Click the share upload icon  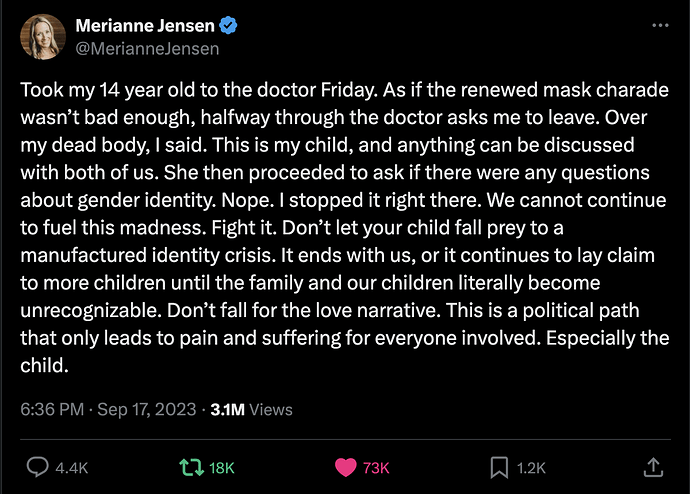coord(652,467)
